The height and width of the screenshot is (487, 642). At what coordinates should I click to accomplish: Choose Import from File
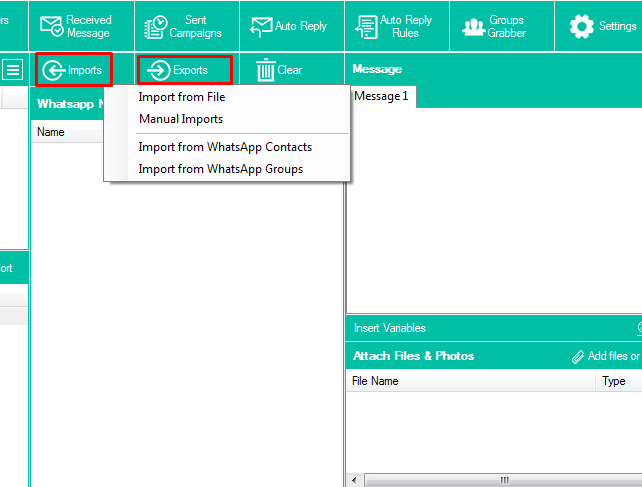click(x=182, y=97)
